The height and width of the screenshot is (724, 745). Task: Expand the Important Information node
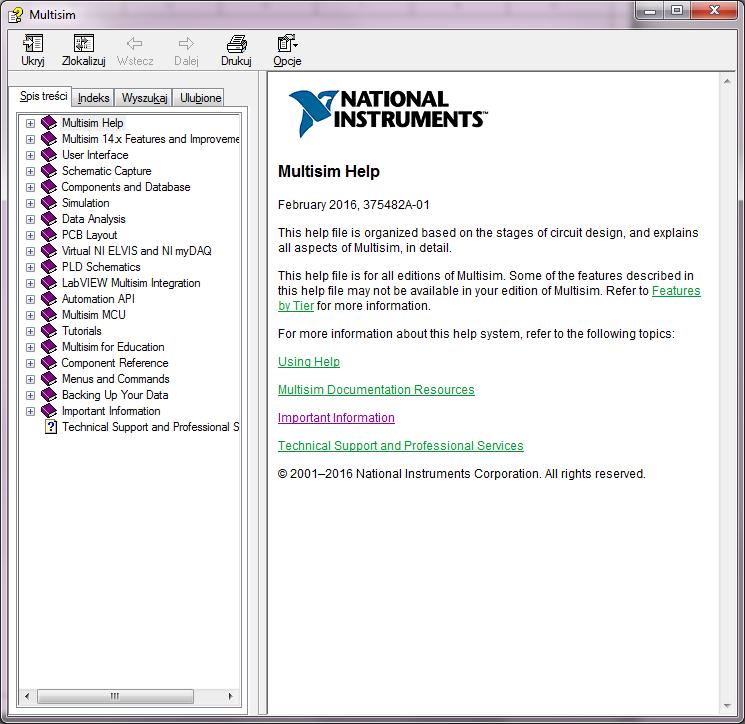pyautogui.click(x=30, y=411)
